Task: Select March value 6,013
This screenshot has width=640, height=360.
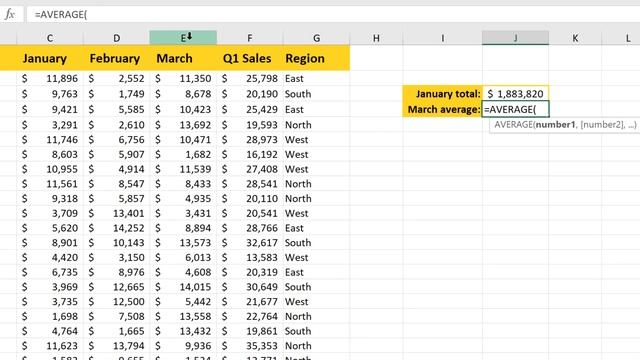Action: pos(183,257)
